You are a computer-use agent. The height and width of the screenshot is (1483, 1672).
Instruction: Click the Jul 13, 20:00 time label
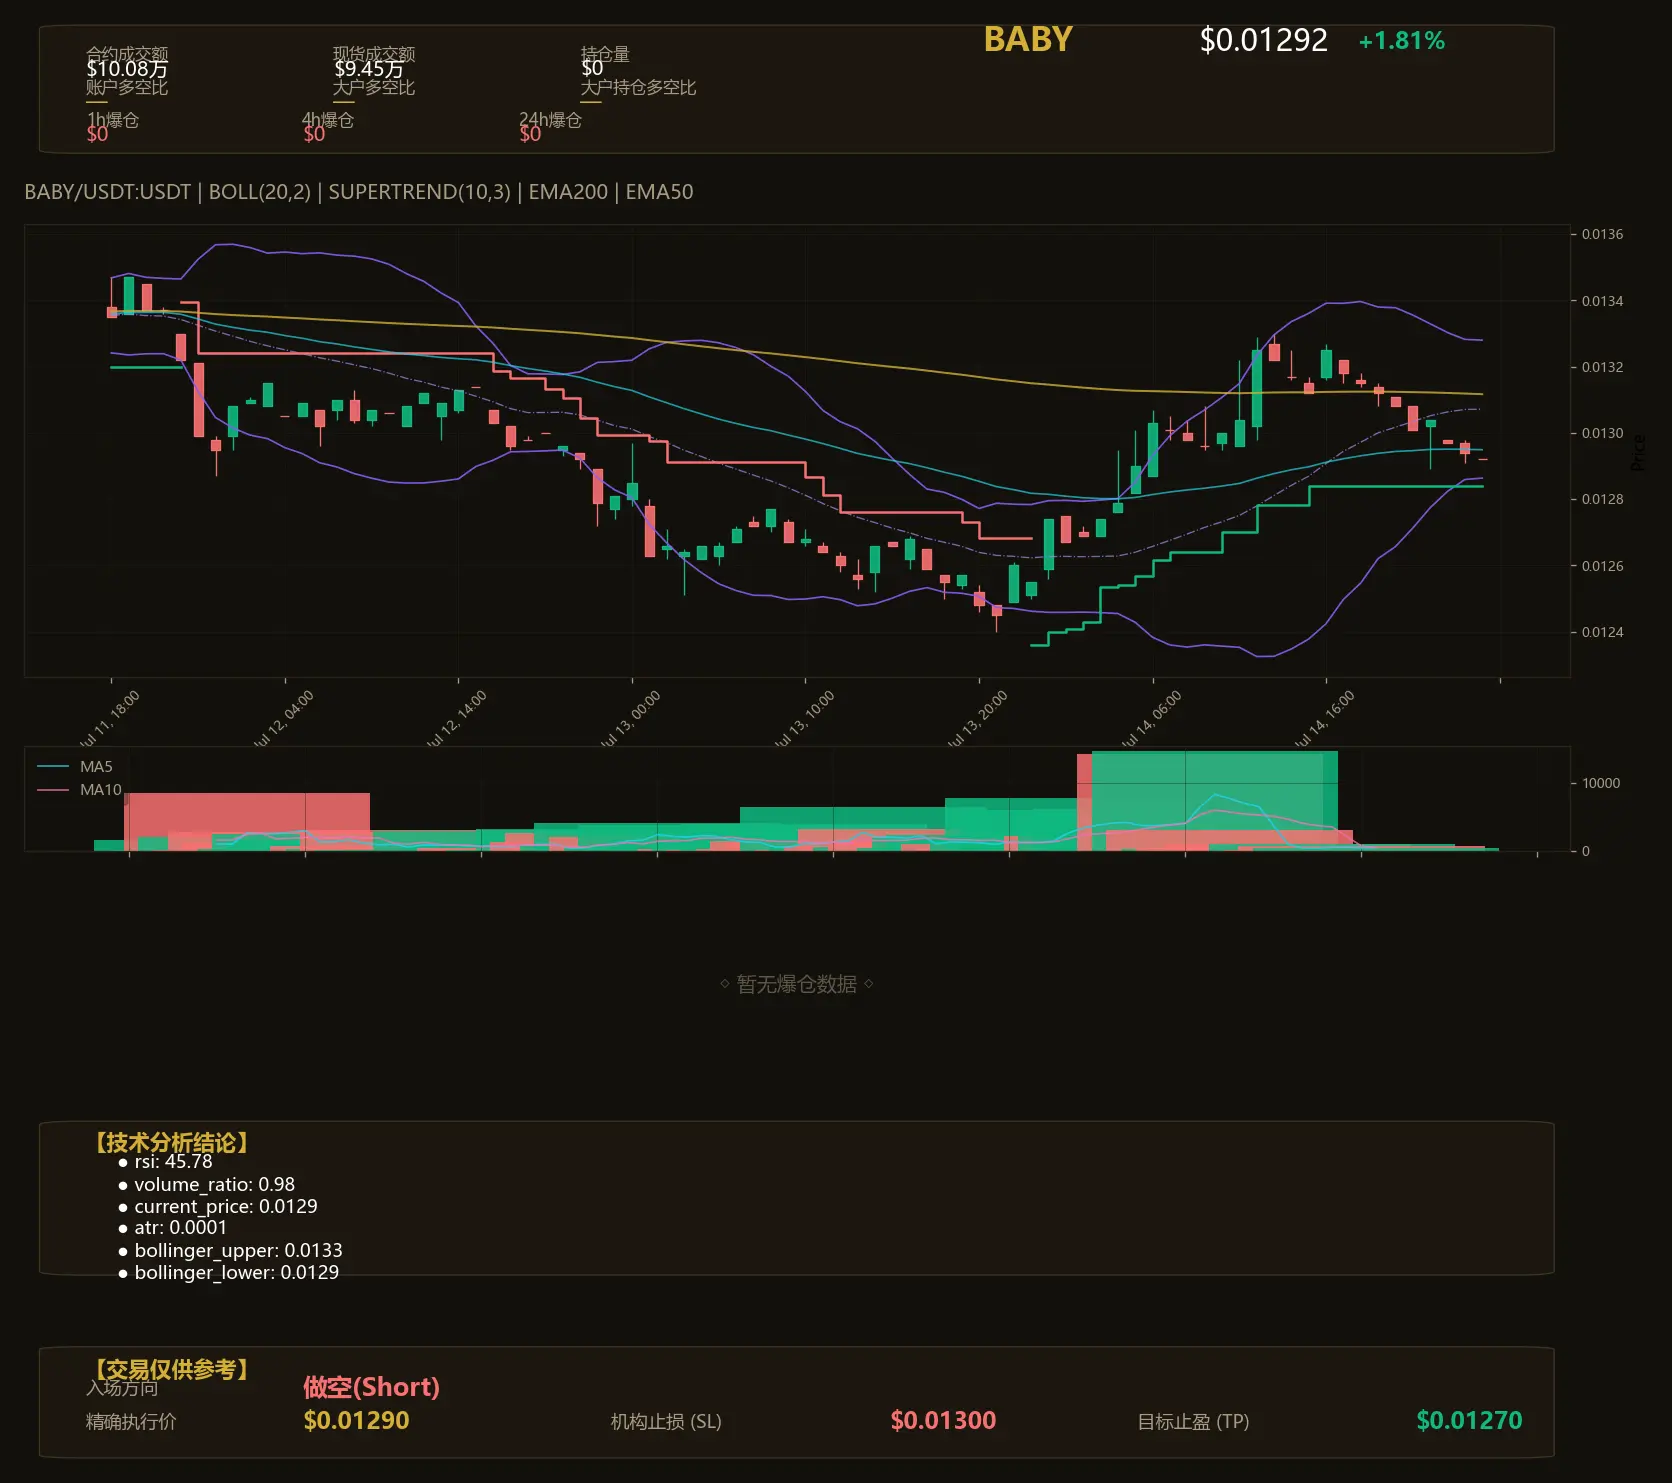pos(977,719)
